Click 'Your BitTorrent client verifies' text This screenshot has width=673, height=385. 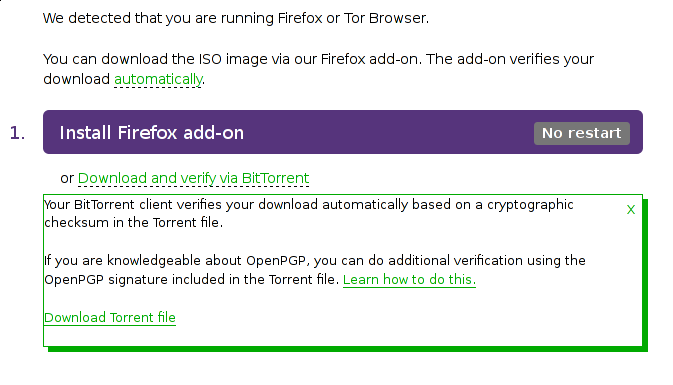133,205
